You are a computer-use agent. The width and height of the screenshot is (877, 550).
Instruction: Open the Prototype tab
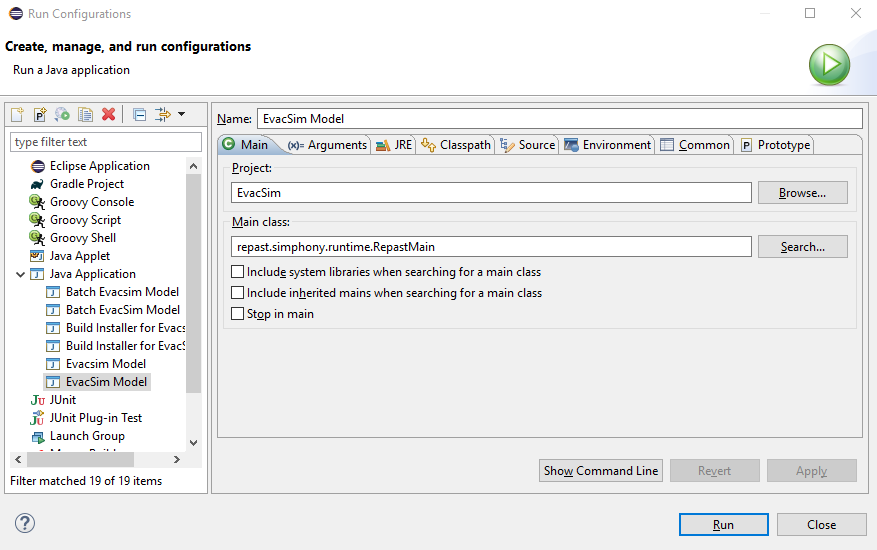click(x=775, y=145)
